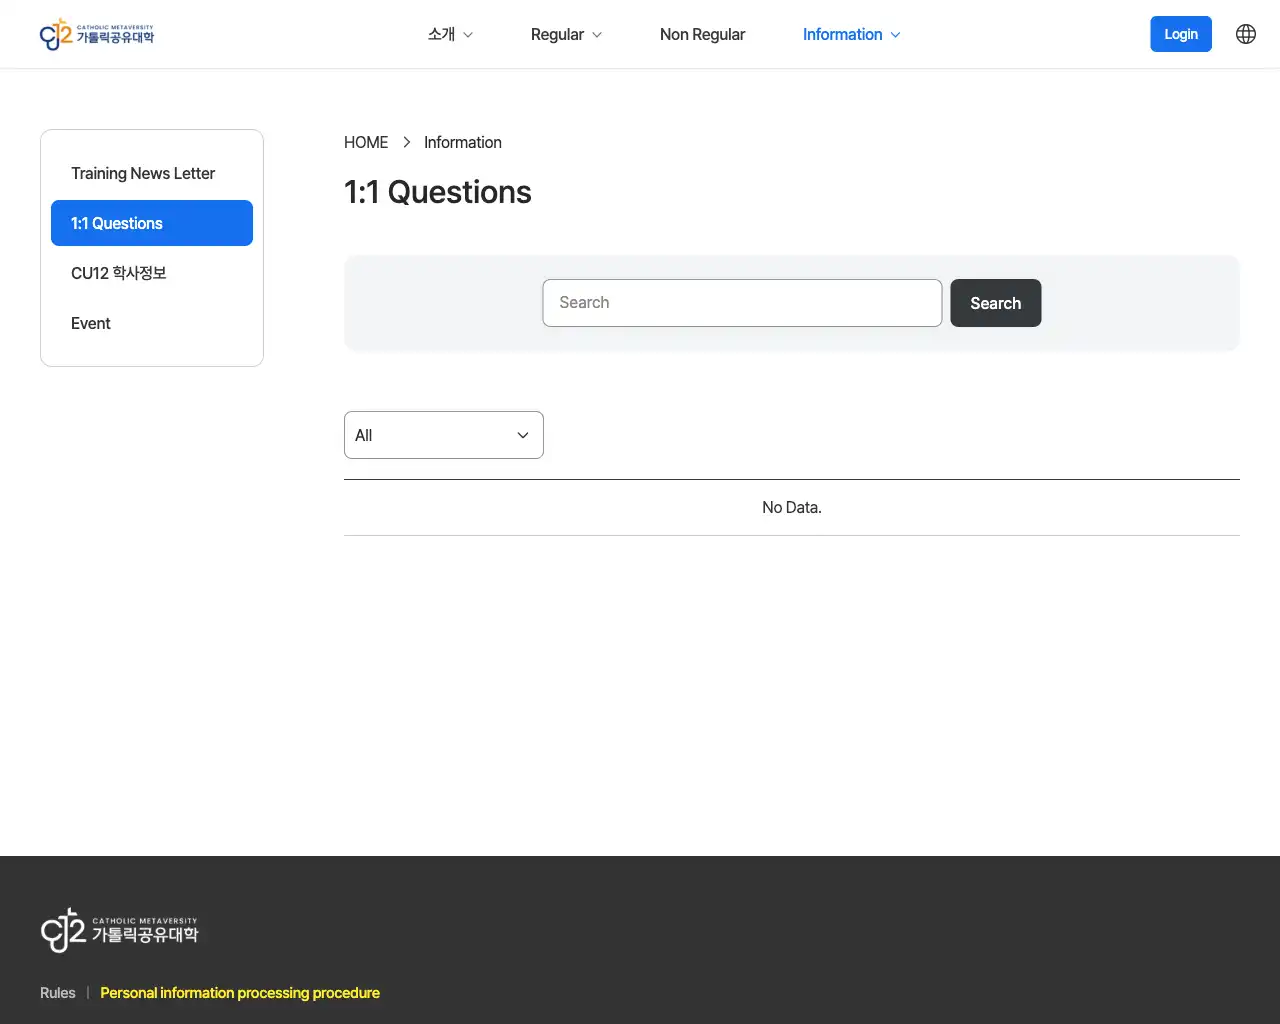Click the dark Search button

point(996,303)
